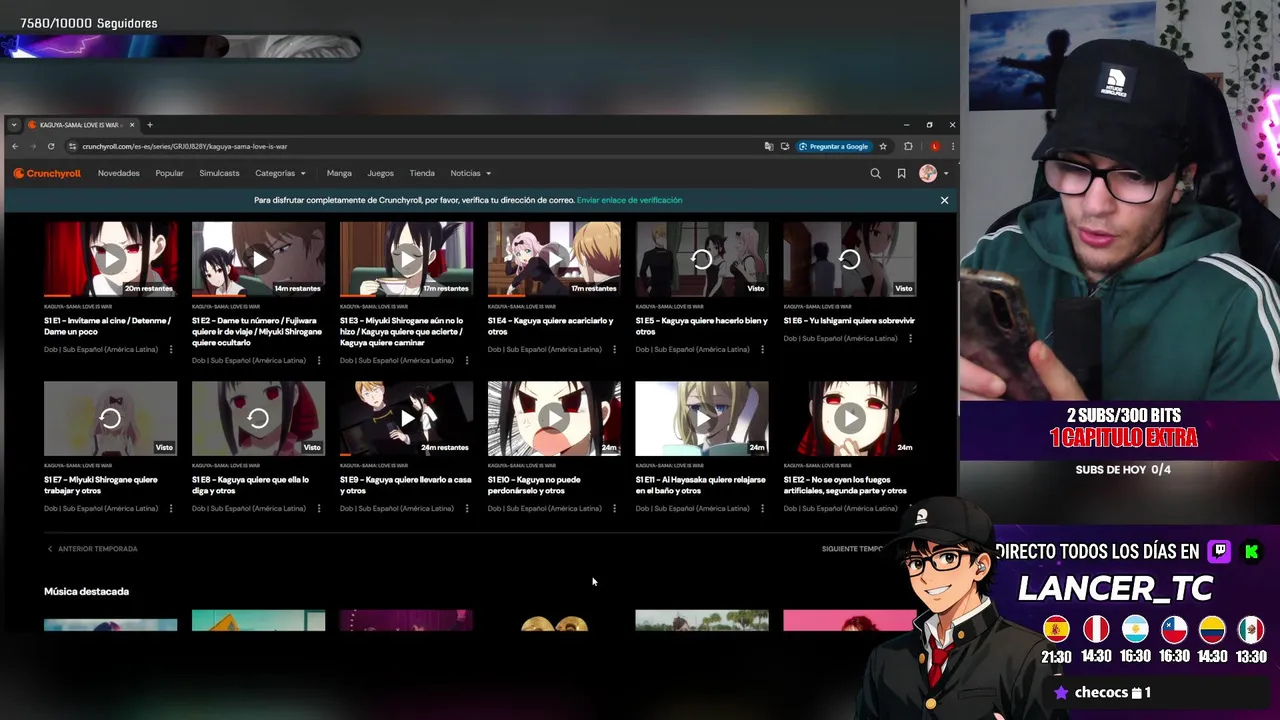
Task: Open the Tienda menu item
Action: pyautogui.click(x=422, y=173)
